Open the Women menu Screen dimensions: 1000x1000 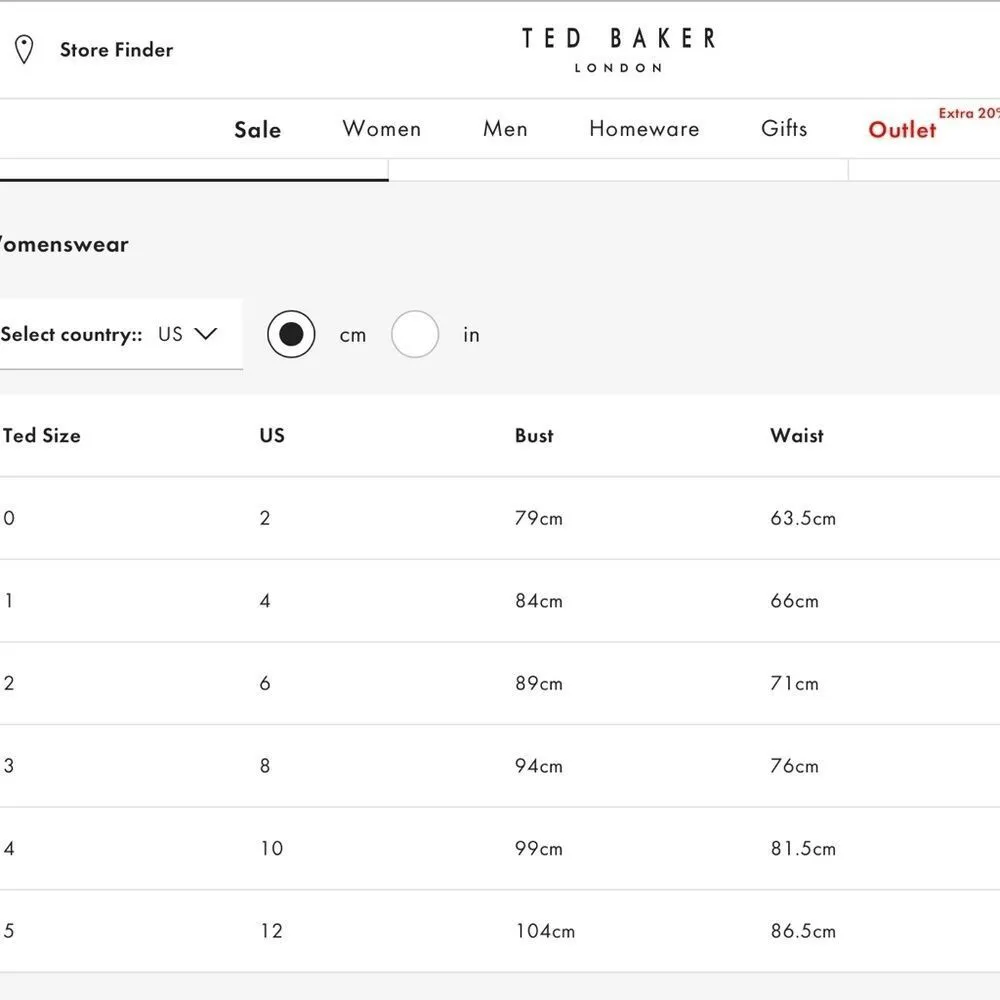click(381, 129)
